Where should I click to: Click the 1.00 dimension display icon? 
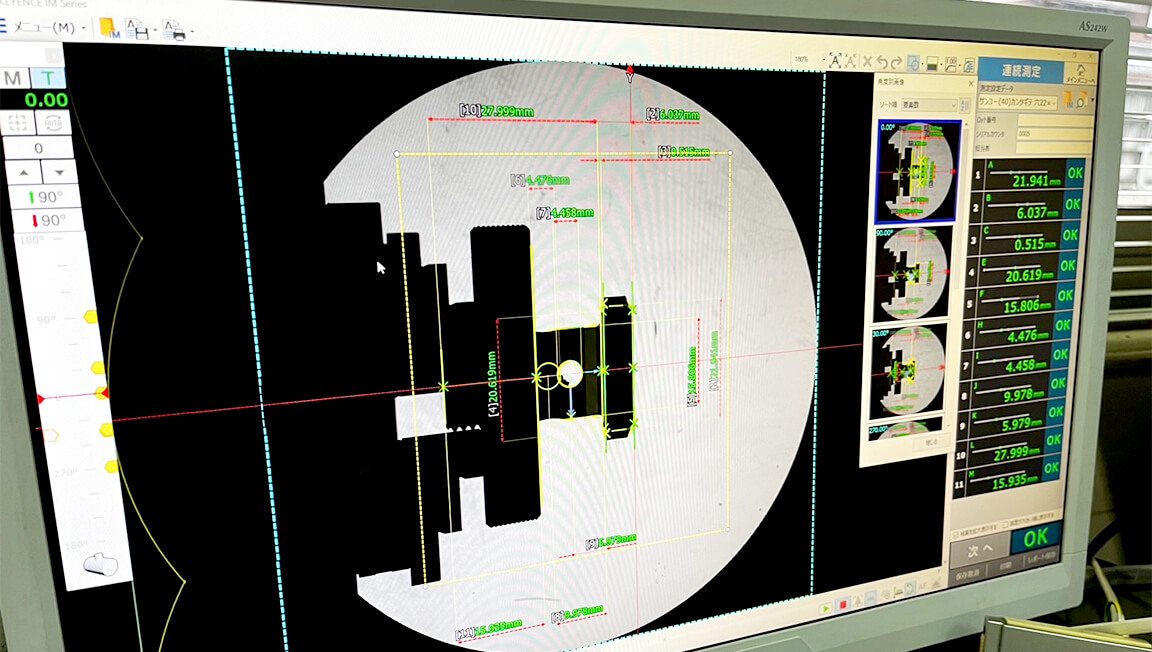(951, 65)
